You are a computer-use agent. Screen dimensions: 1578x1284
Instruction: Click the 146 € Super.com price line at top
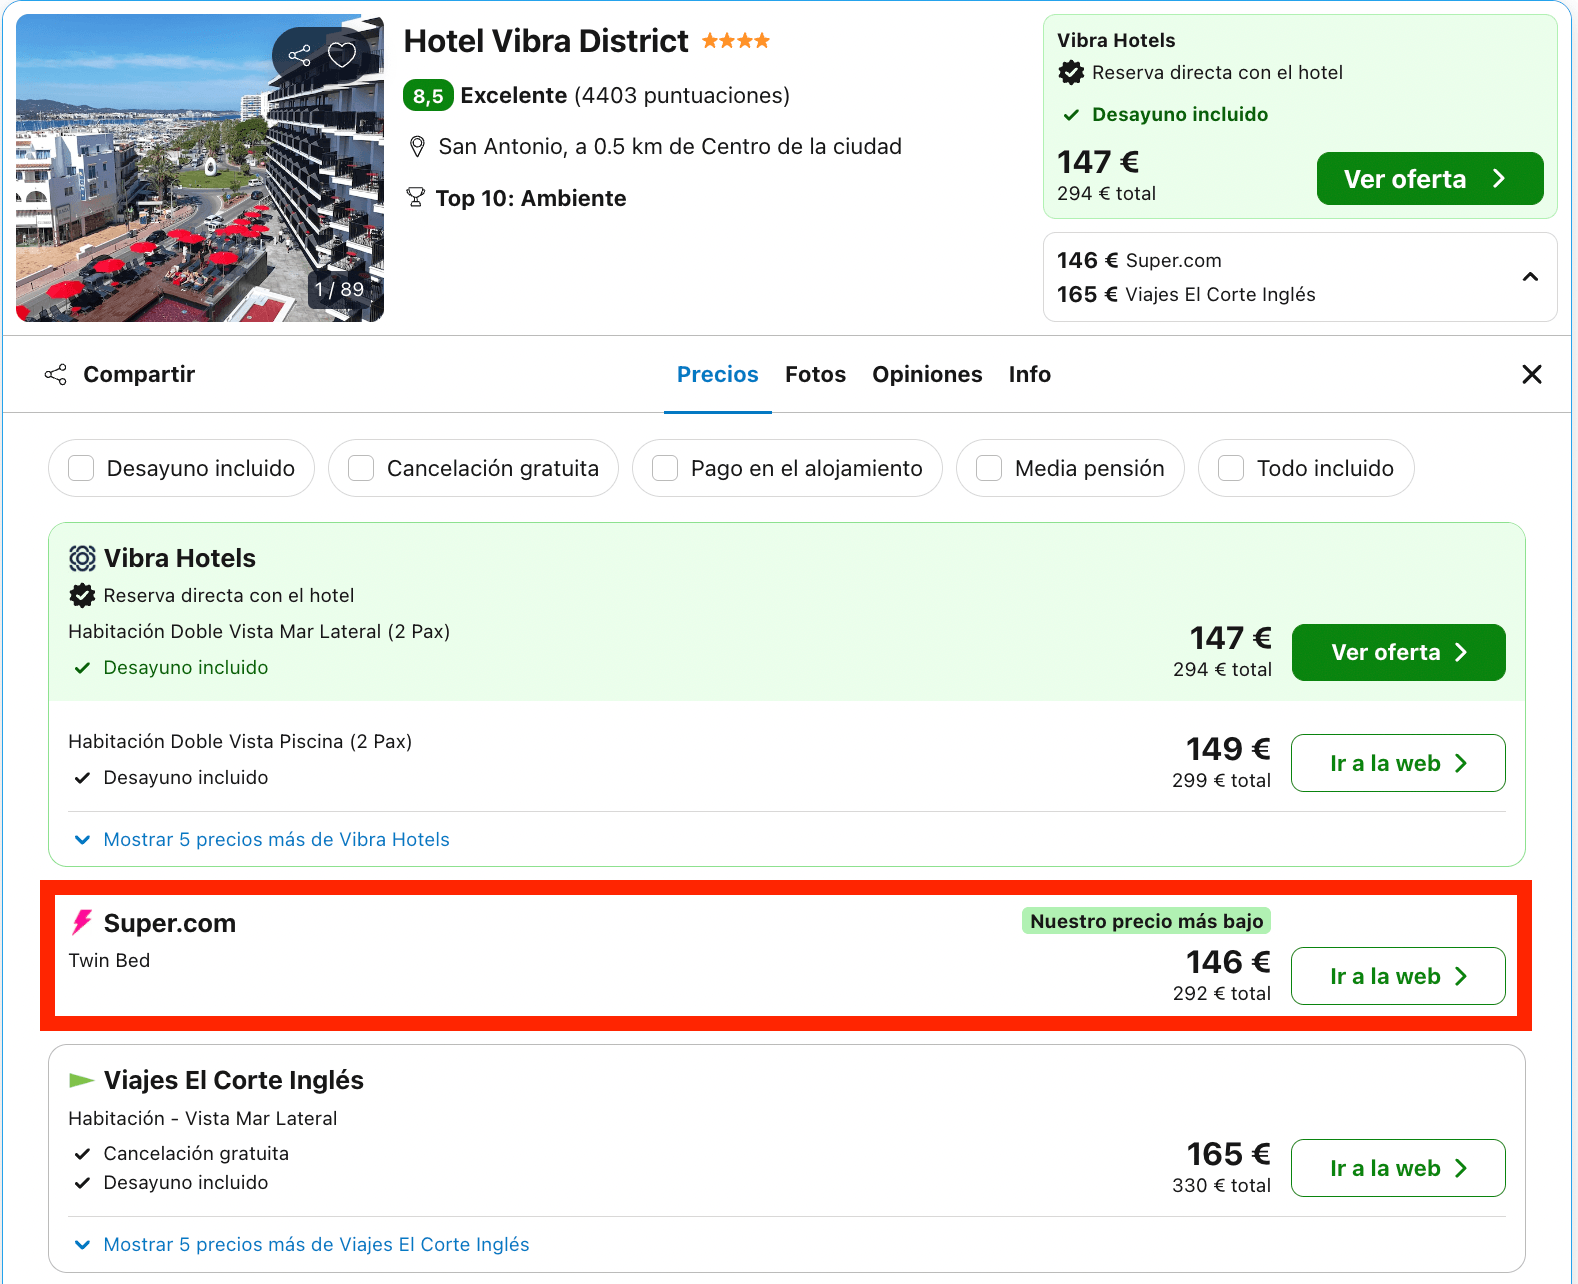coord(1139,261)
